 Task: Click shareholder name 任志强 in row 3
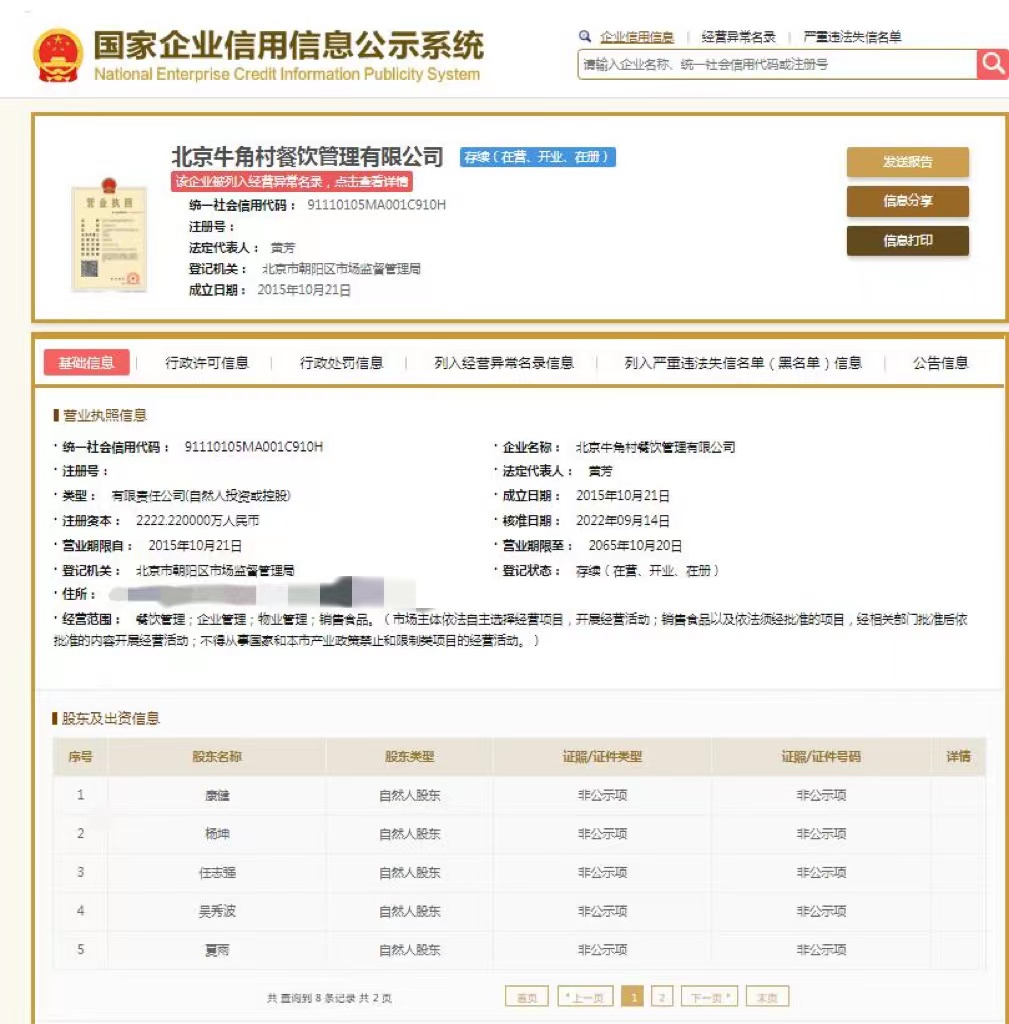pos(217,872)
